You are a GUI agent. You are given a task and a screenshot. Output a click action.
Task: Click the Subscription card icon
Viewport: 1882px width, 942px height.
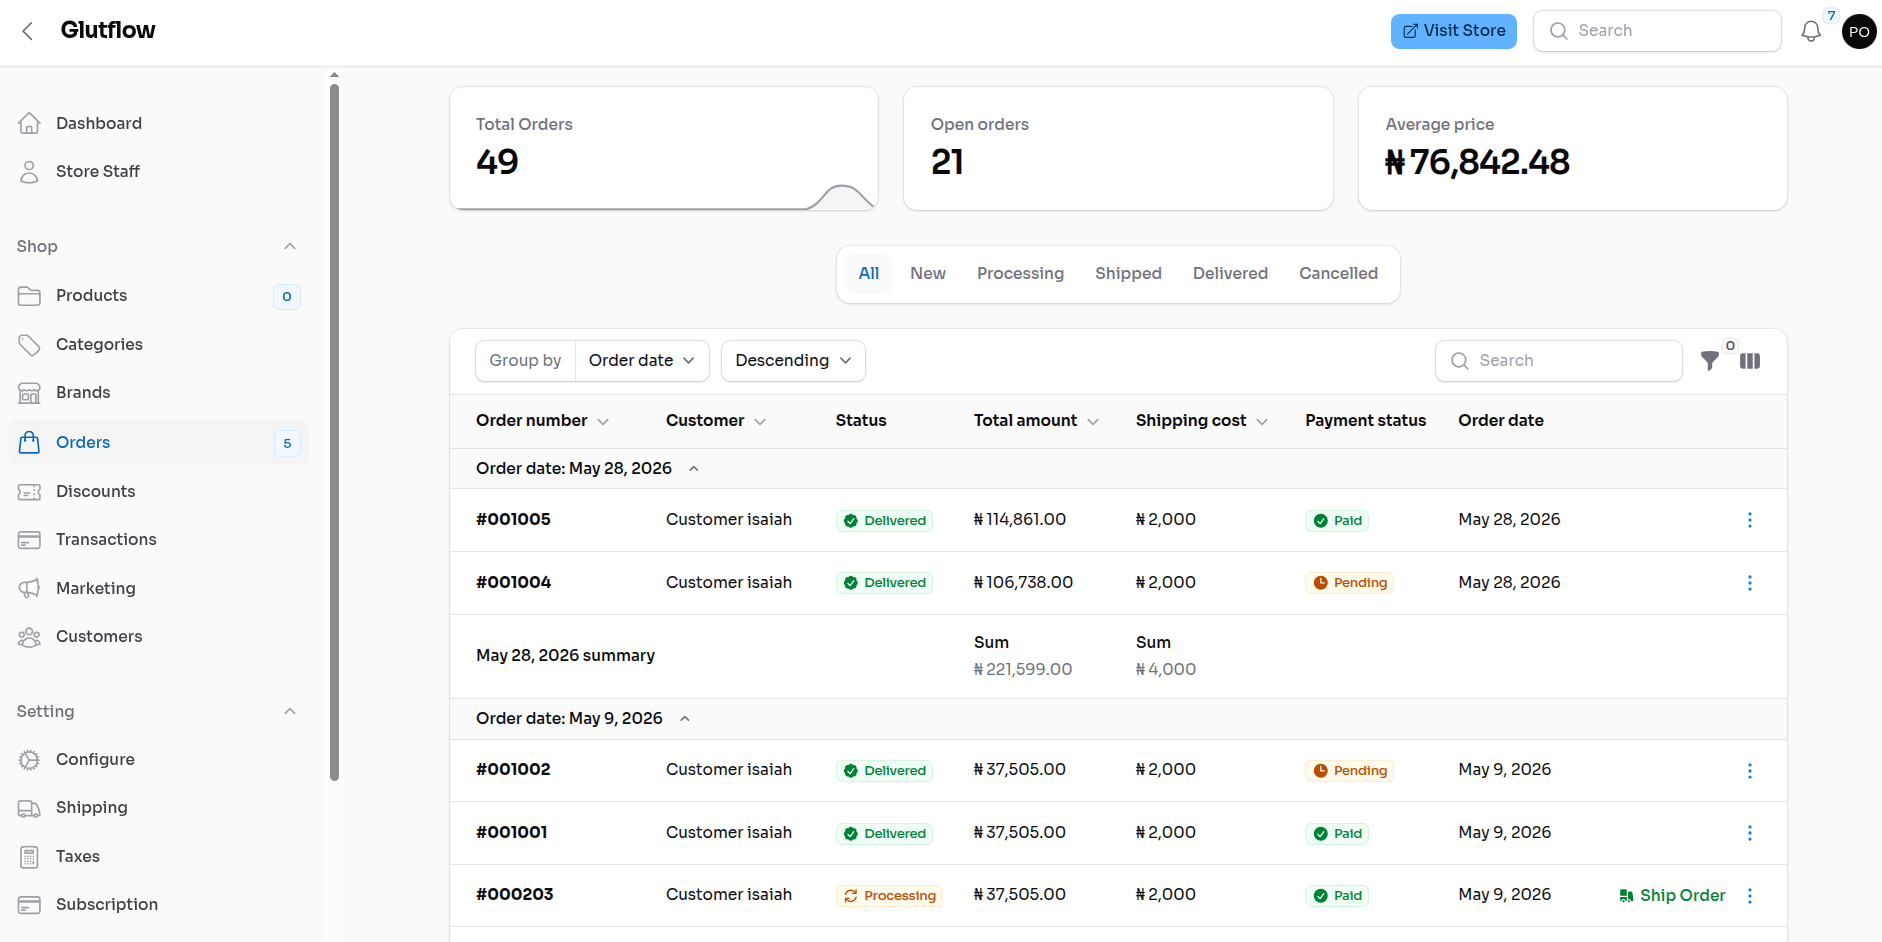[30, 905]
